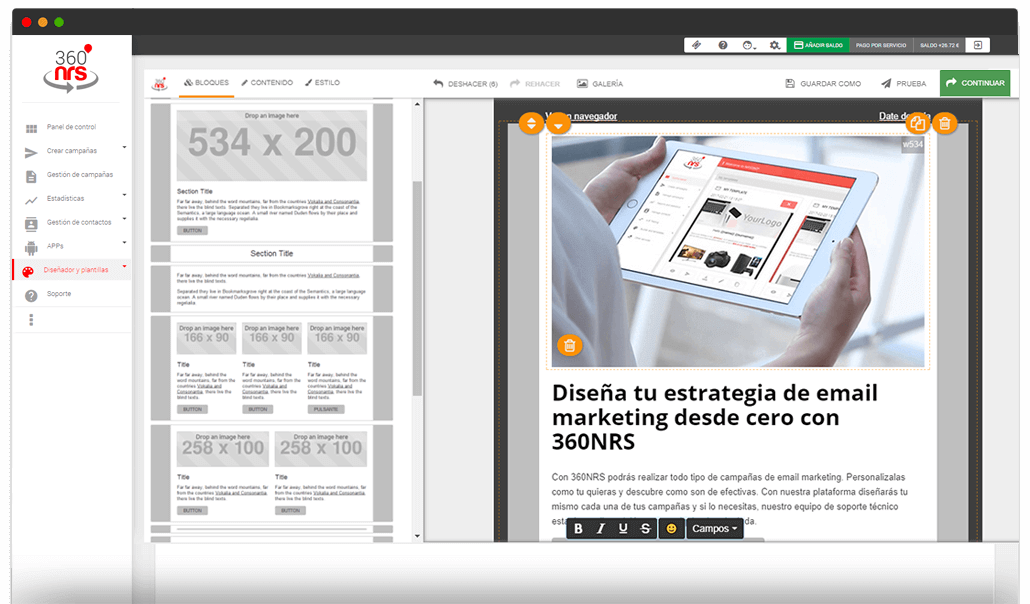The image size is (1030, 604).
Task: Toggle strikethrough text formatting
Action: pos(645,528)
